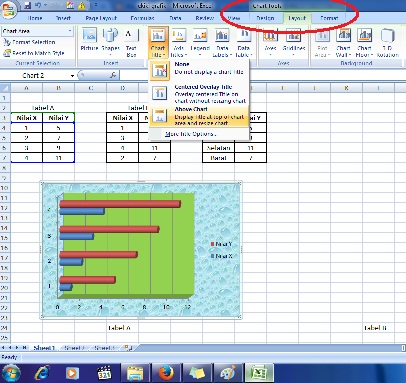The width and height of the screenshot is (406, 383).
Task: Click the Chart Wall button
Action: coord(343,42)
